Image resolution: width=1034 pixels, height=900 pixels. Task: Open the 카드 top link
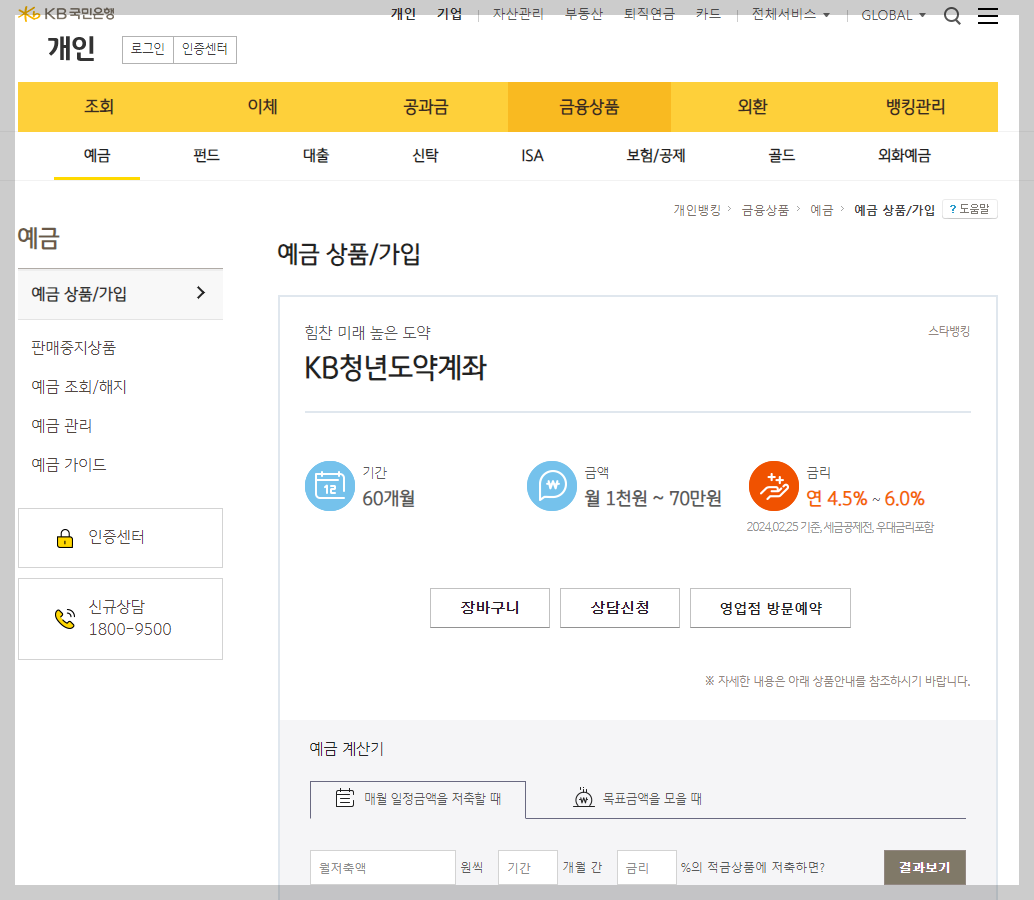[708, 14]
